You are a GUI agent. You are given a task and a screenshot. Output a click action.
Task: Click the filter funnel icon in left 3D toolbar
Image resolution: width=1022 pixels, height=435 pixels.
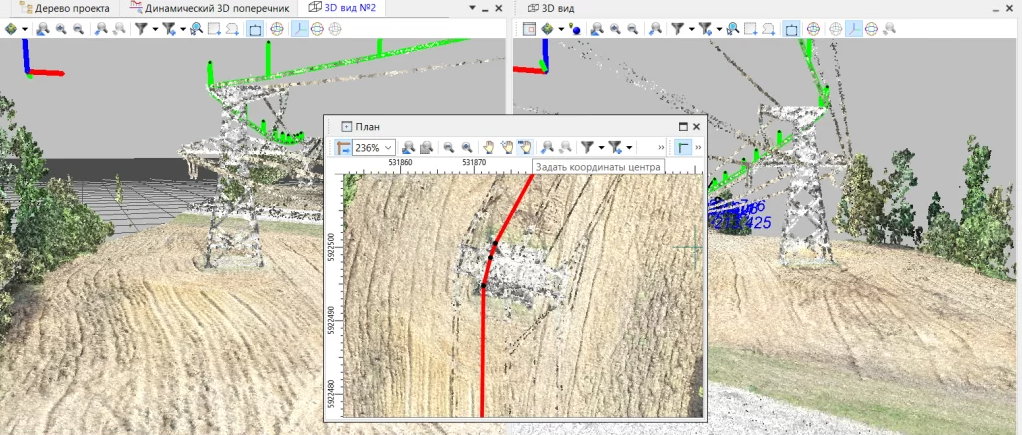click(x=141, y=29)
